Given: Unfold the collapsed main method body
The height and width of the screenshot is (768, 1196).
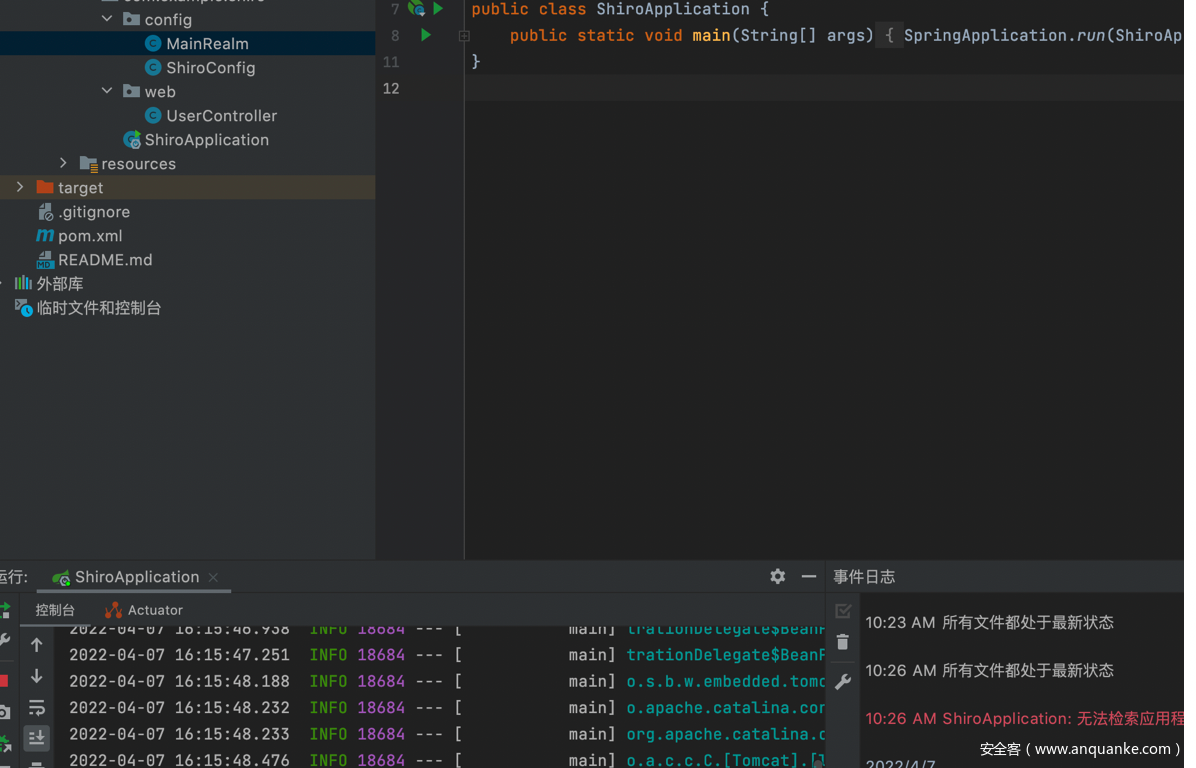Looking at the screenshot, I should tap(464, 35).
